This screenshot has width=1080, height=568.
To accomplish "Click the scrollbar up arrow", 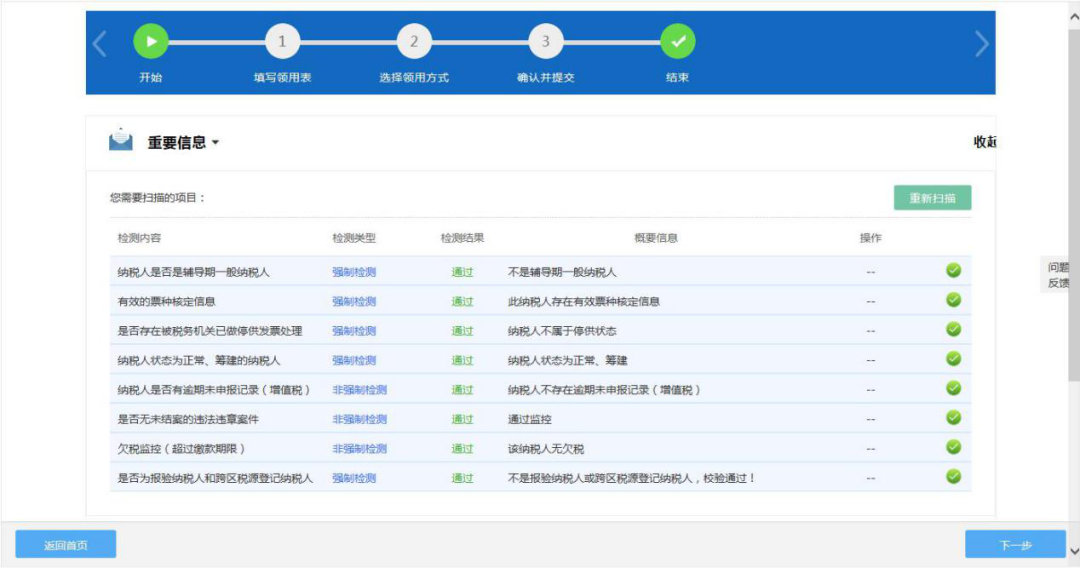I will coord(1074,17).
